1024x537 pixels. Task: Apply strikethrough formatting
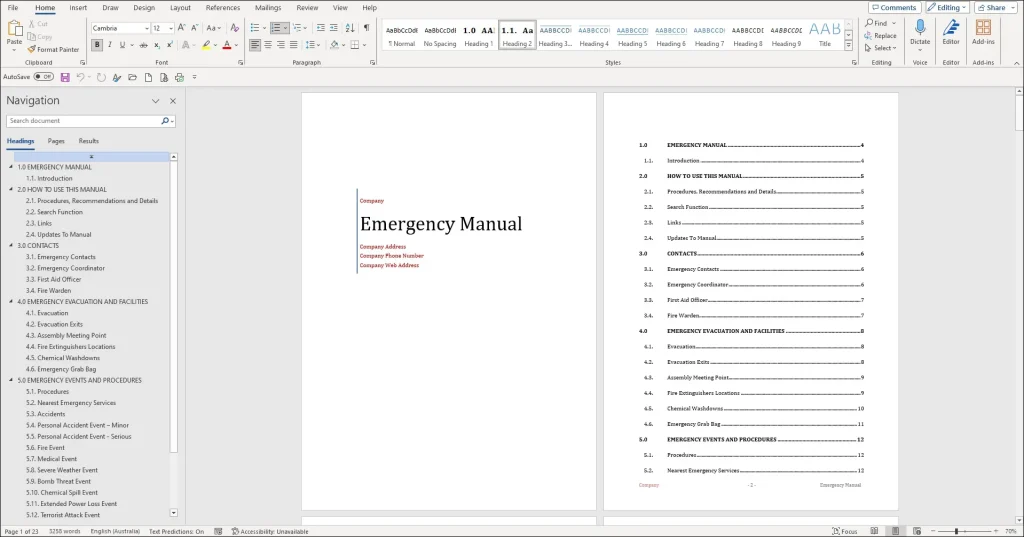click(143, 45)
